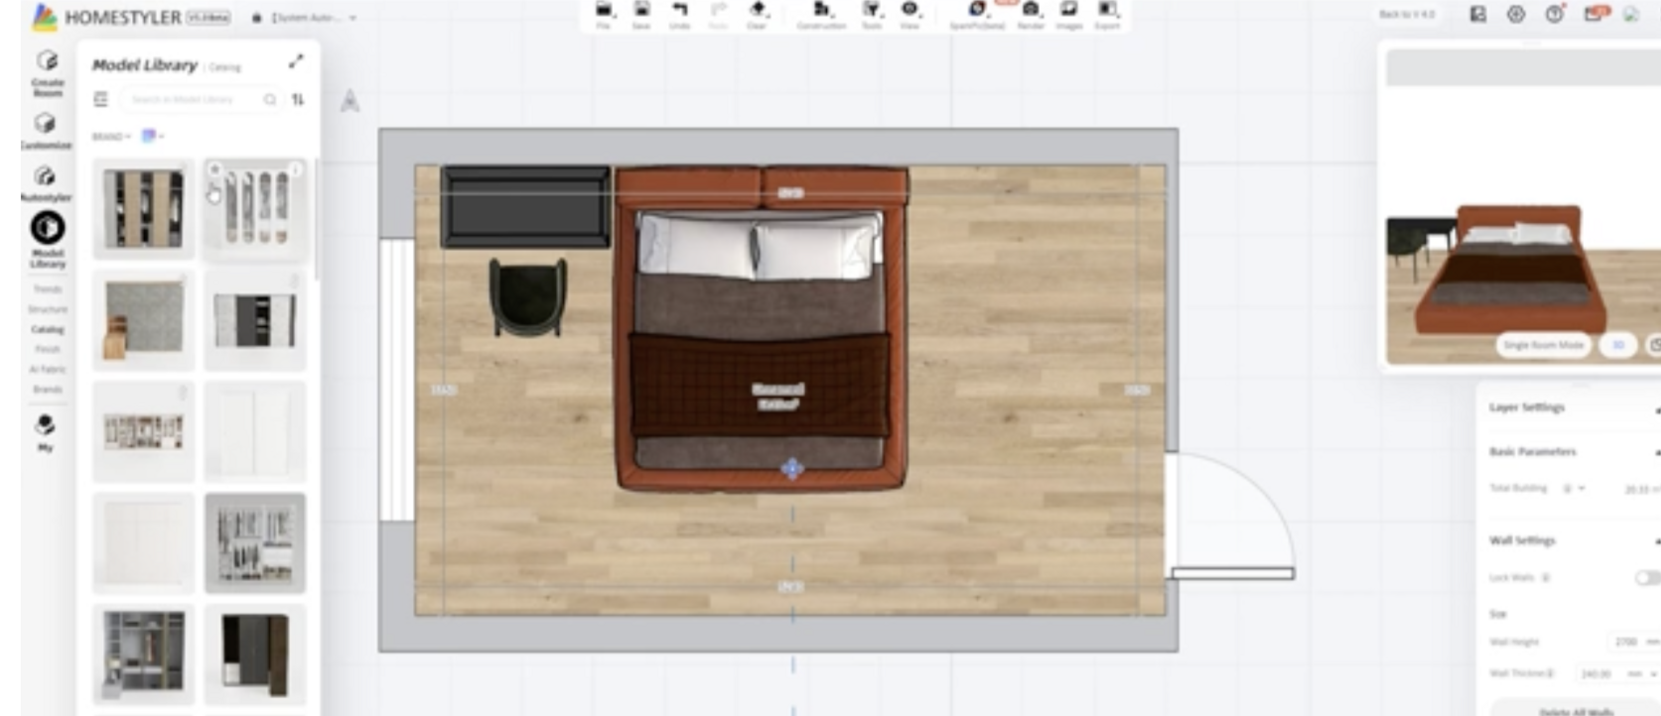Click the help icon at top right

[x=1554, y=14]
